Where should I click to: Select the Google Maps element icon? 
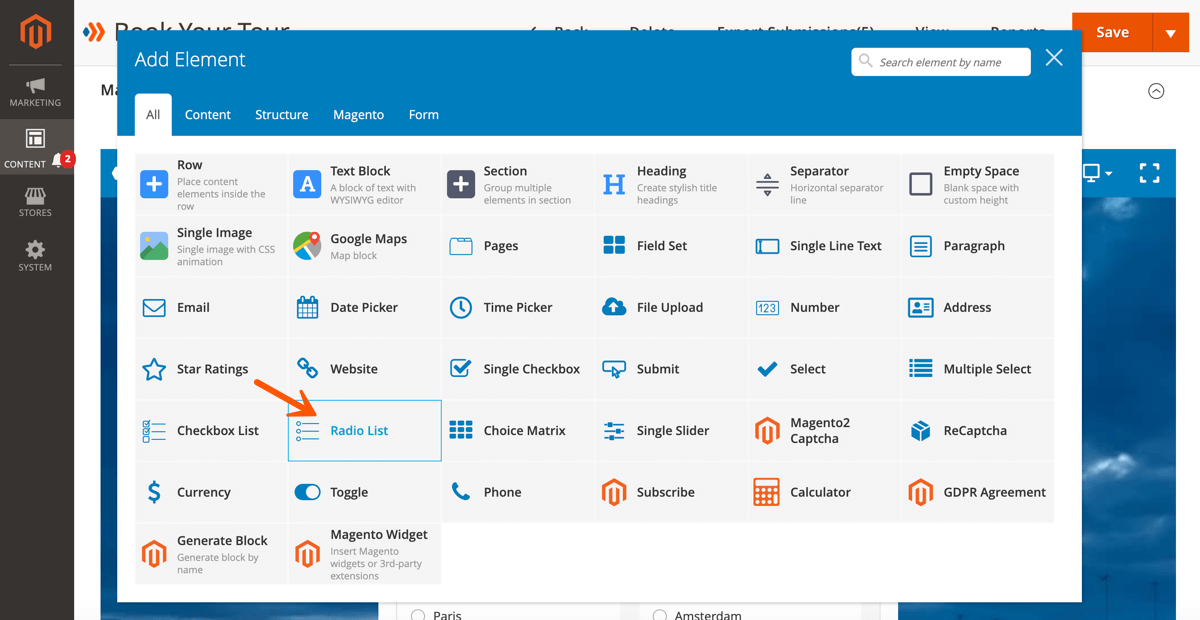pyautogui.click(x=307, y=246)
